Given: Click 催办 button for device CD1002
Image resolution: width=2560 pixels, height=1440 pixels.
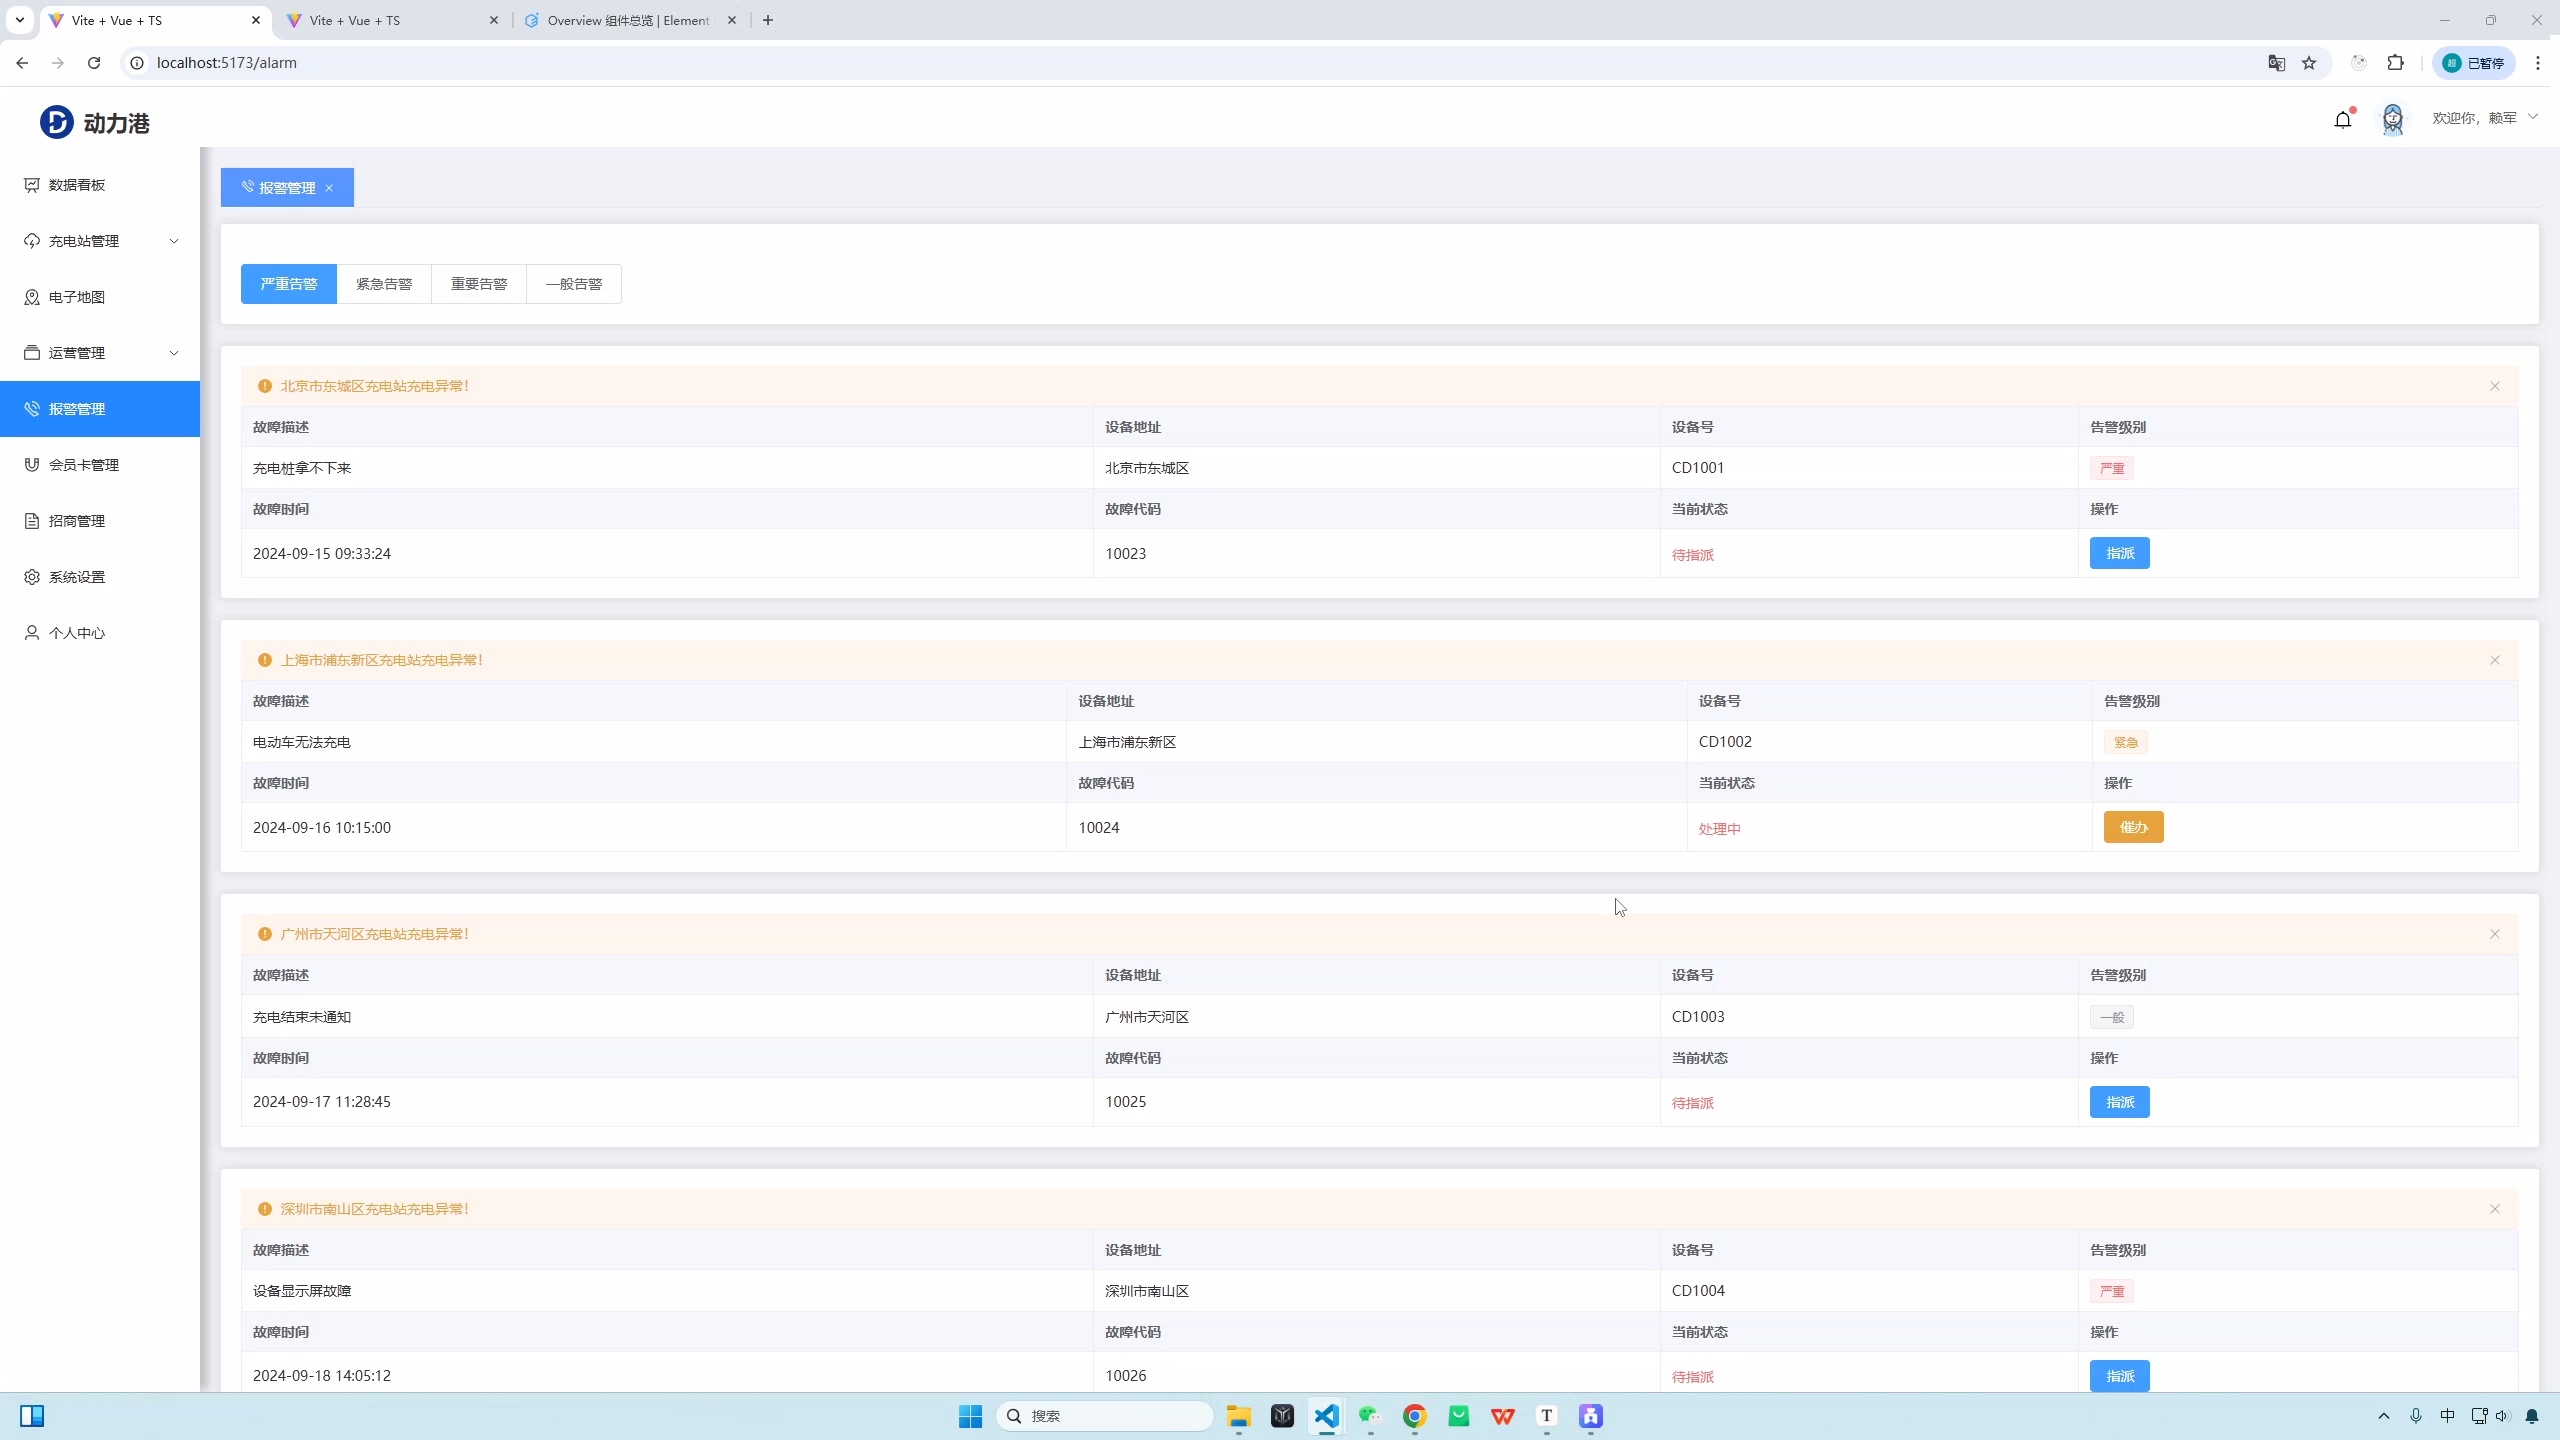Looking at the screenshot, I should pyautogui.click(x=2133, y=827).
